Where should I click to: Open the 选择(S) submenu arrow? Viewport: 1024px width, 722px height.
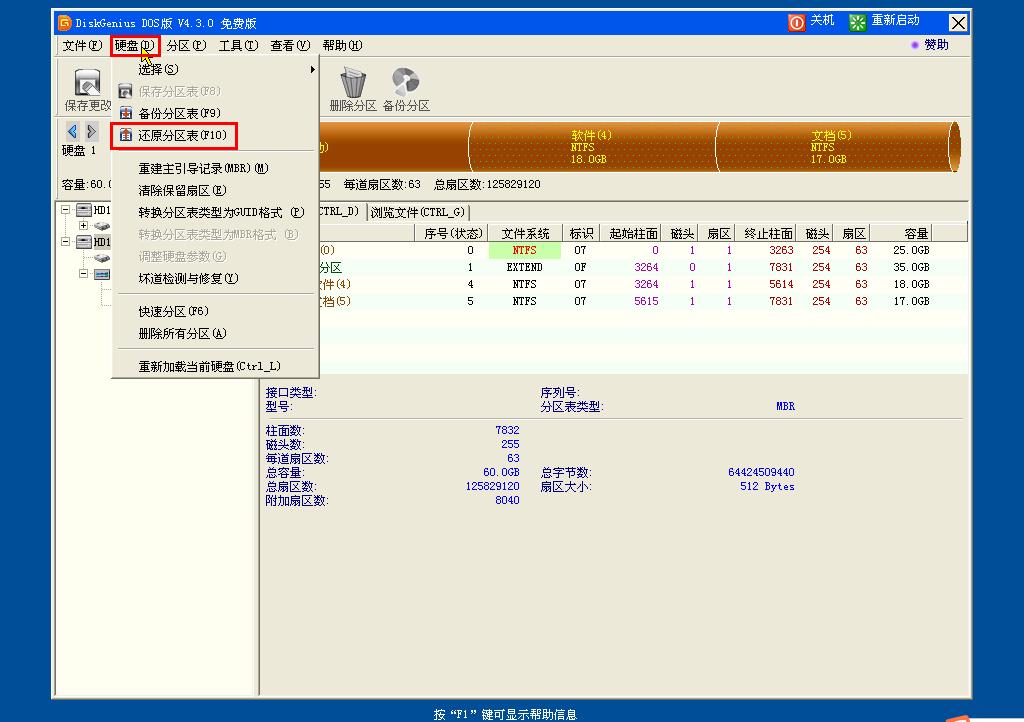[x=312, y=69]
